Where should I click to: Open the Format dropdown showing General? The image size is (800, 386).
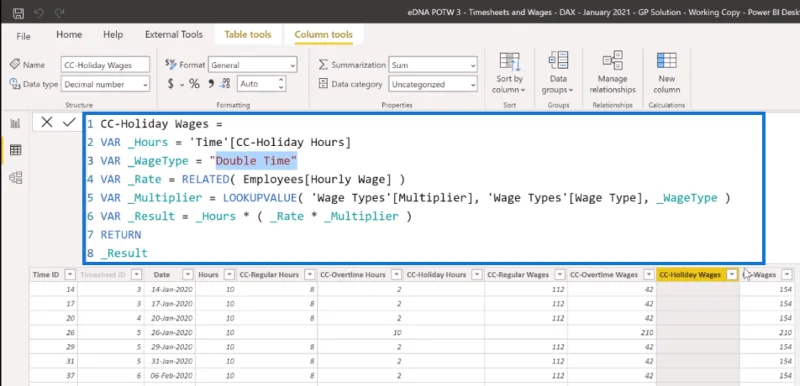coord(253,65)
